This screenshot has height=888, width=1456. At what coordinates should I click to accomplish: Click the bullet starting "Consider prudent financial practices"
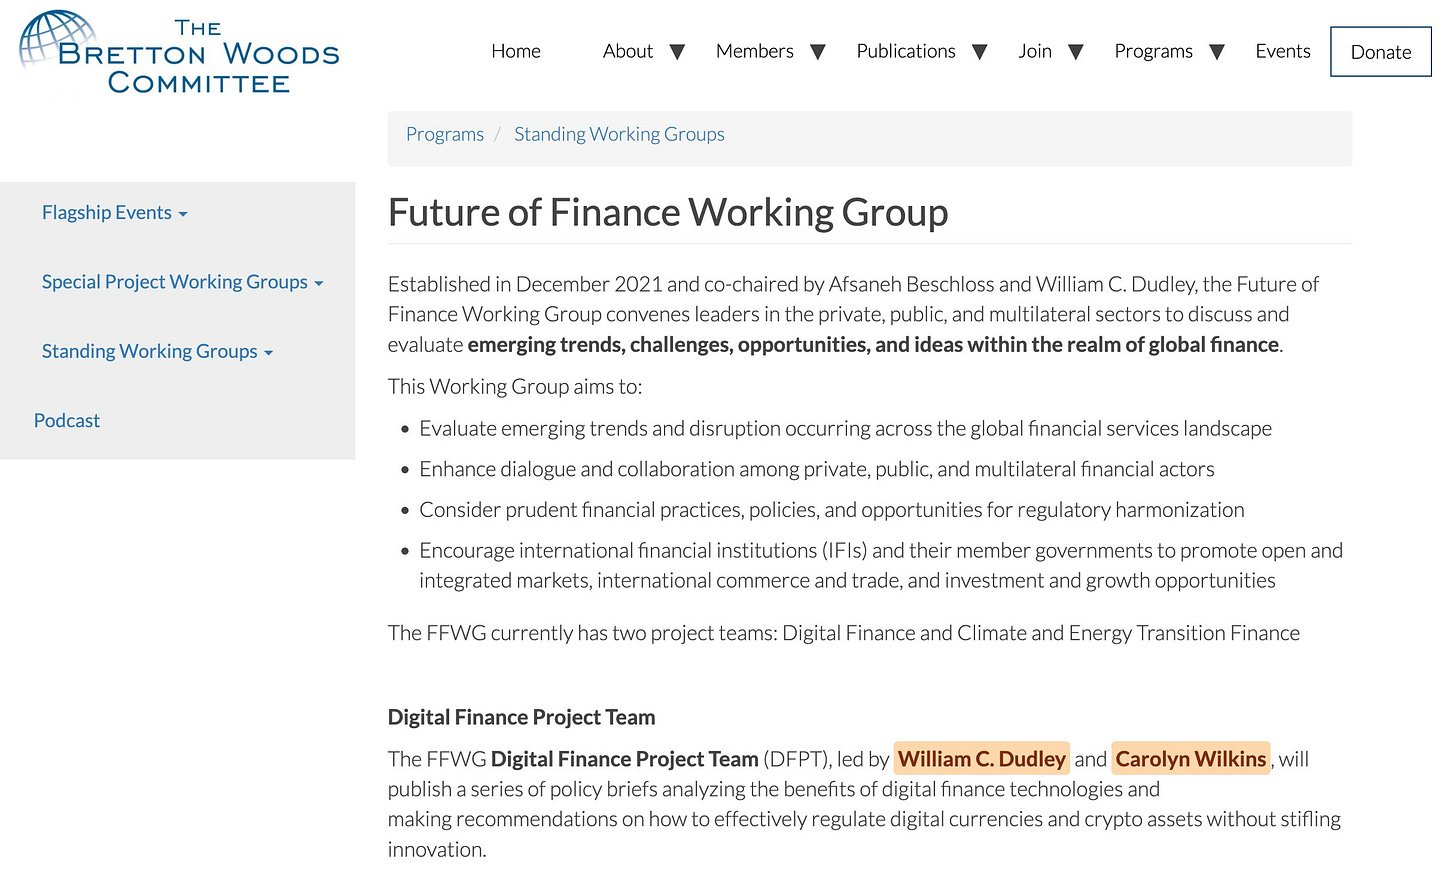click(832, 510)
